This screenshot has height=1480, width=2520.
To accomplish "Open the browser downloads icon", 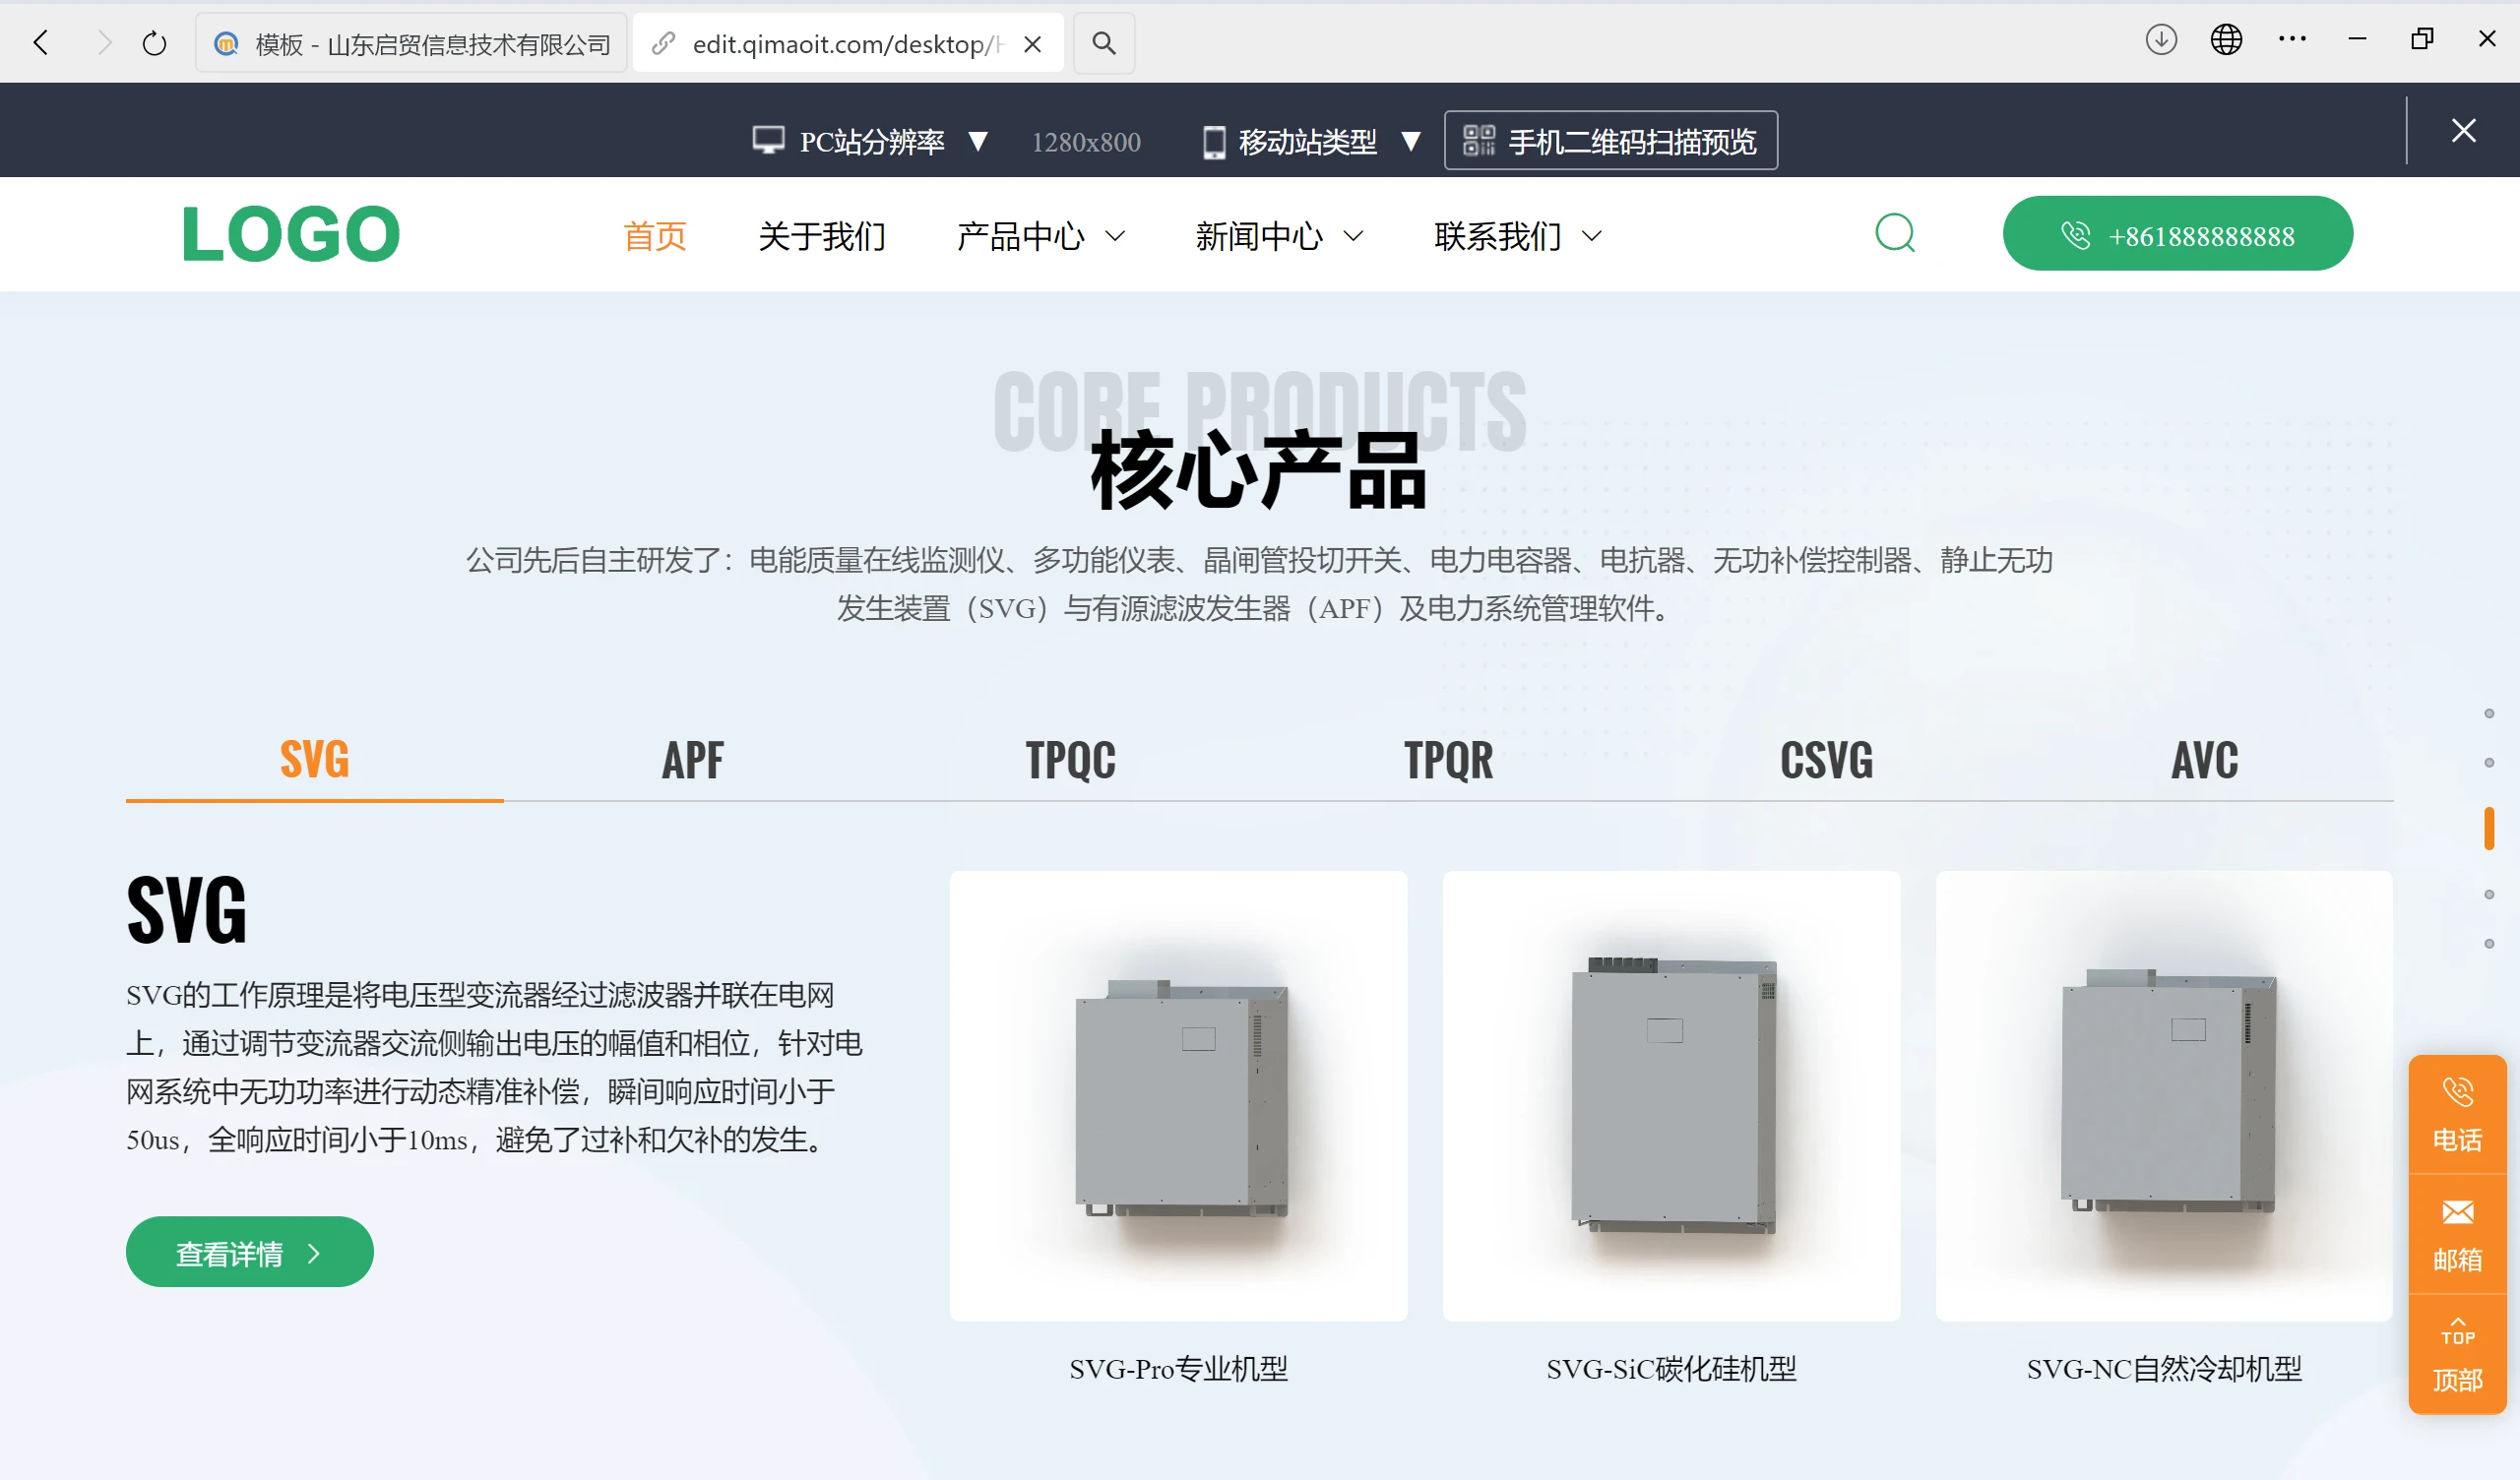I will (2161, 40).
